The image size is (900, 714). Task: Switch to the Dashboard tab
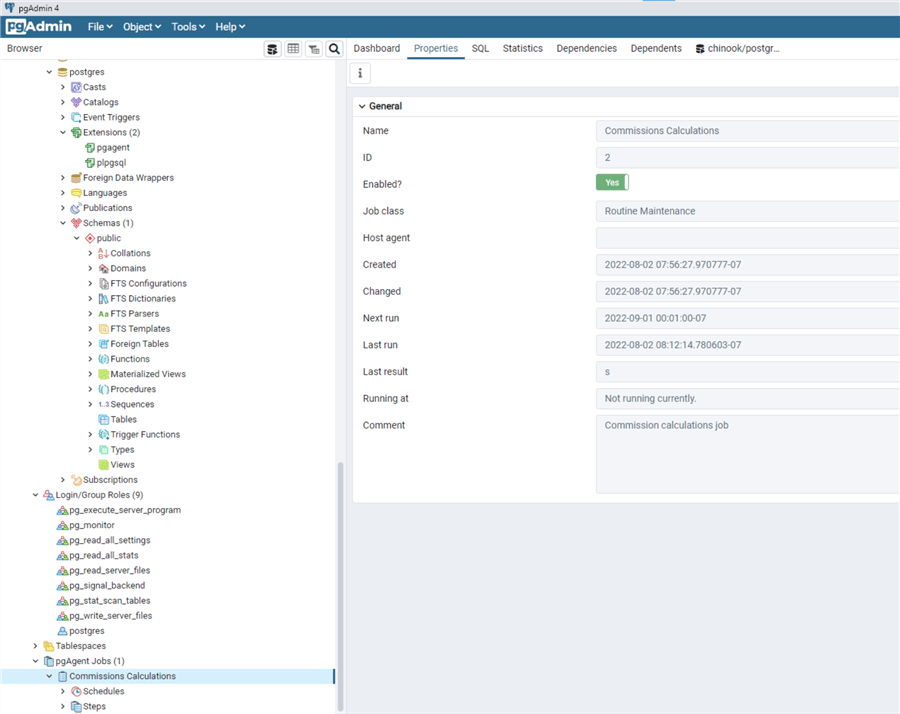(x=377, y=48)
